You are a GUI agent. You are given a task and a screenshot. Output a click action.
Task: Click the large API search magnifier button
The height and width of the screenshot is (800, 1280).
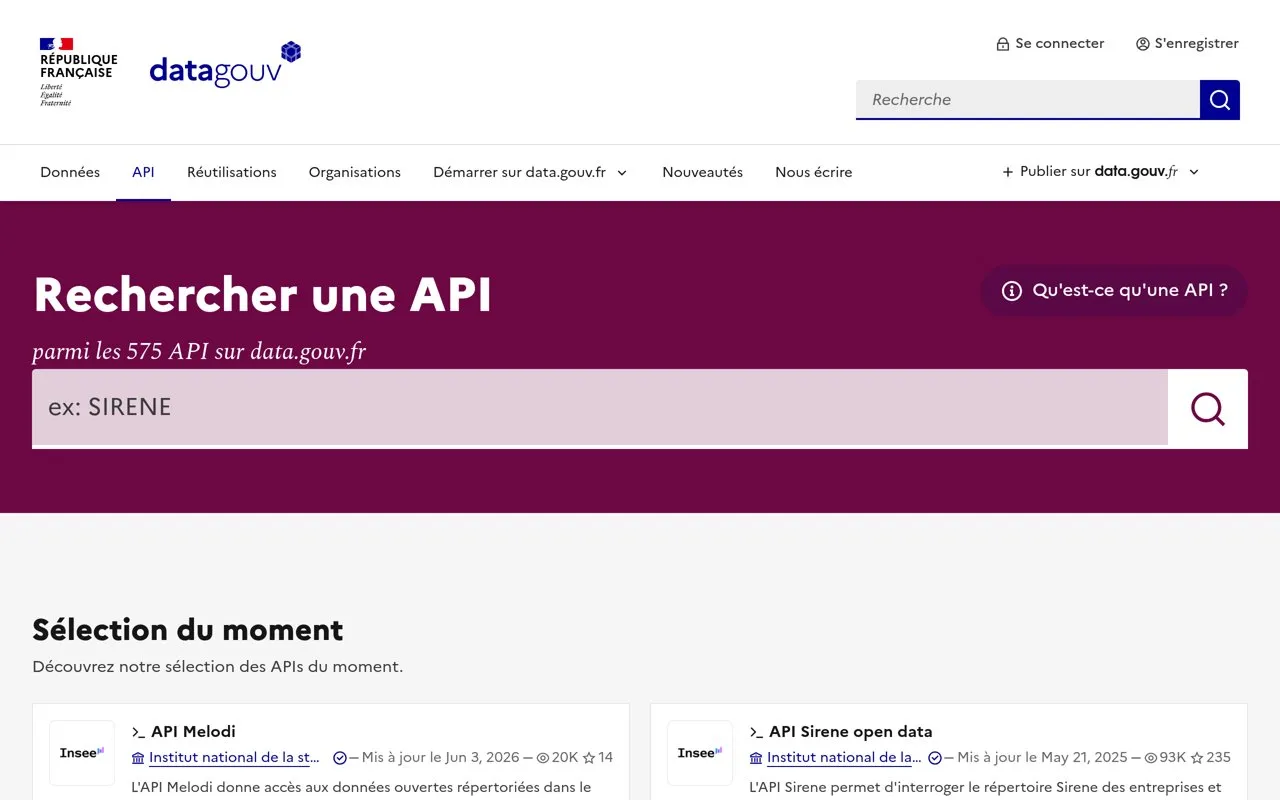click(x=1208, y=408)
